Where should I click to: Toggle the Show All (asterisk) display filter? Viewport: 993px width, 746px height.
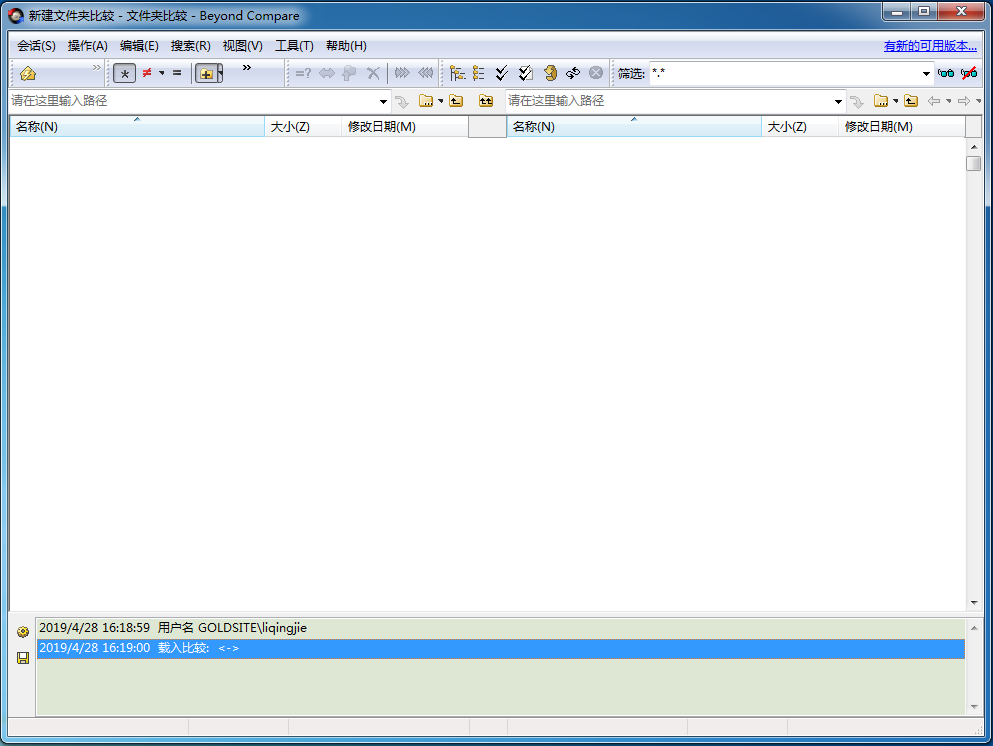(x=124, y=73)
